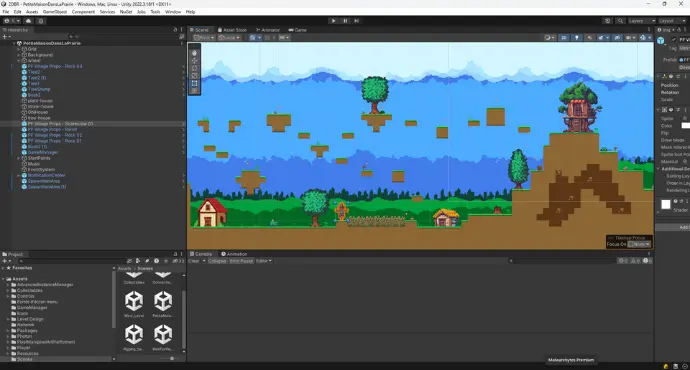Viewport: 690px width, 370px height.
Task: Open the GameObject menu
Action: 55,12
